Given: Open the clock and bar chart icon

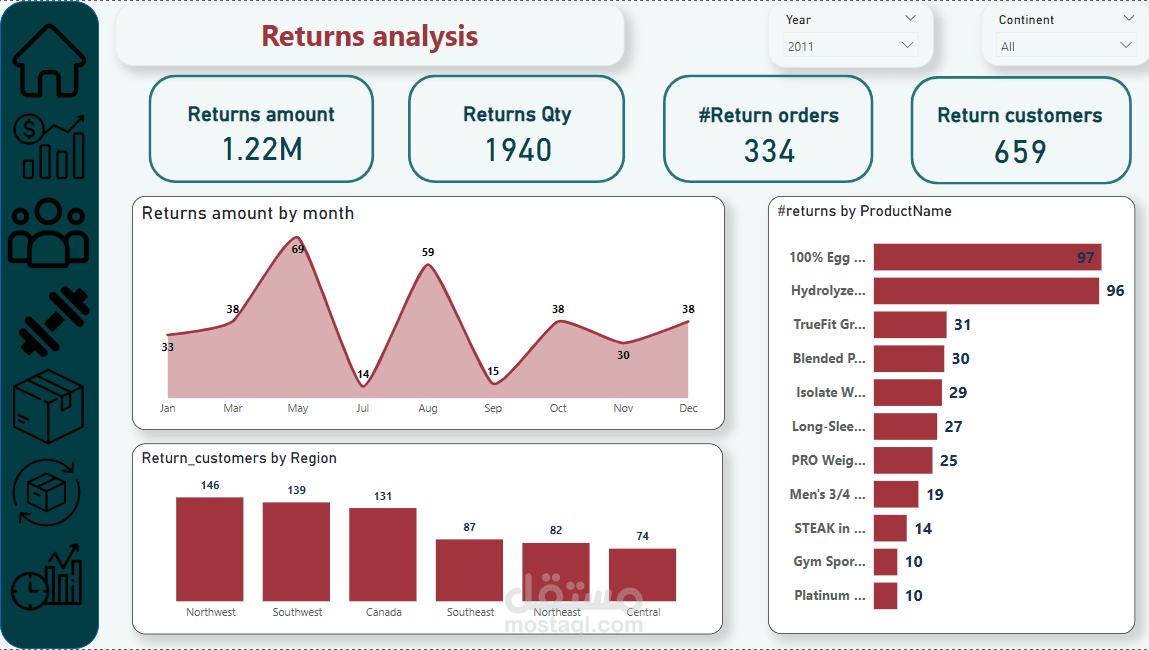Looking at the screenshot, I should [47, 577].
